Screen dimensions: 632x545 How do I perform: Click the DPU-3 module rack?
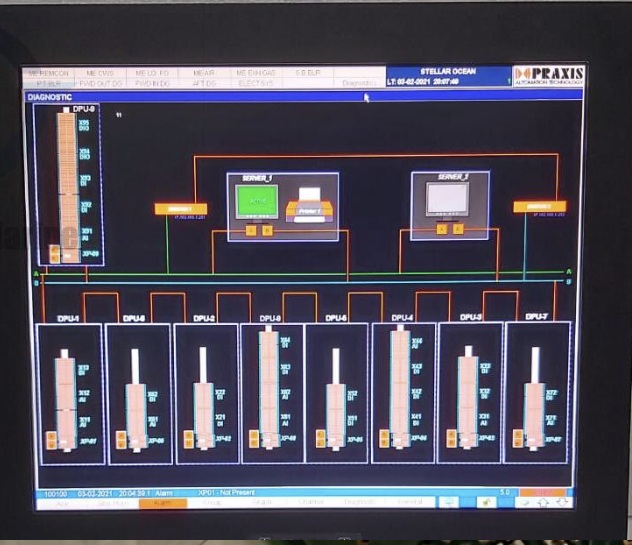[x=468, y=397]
